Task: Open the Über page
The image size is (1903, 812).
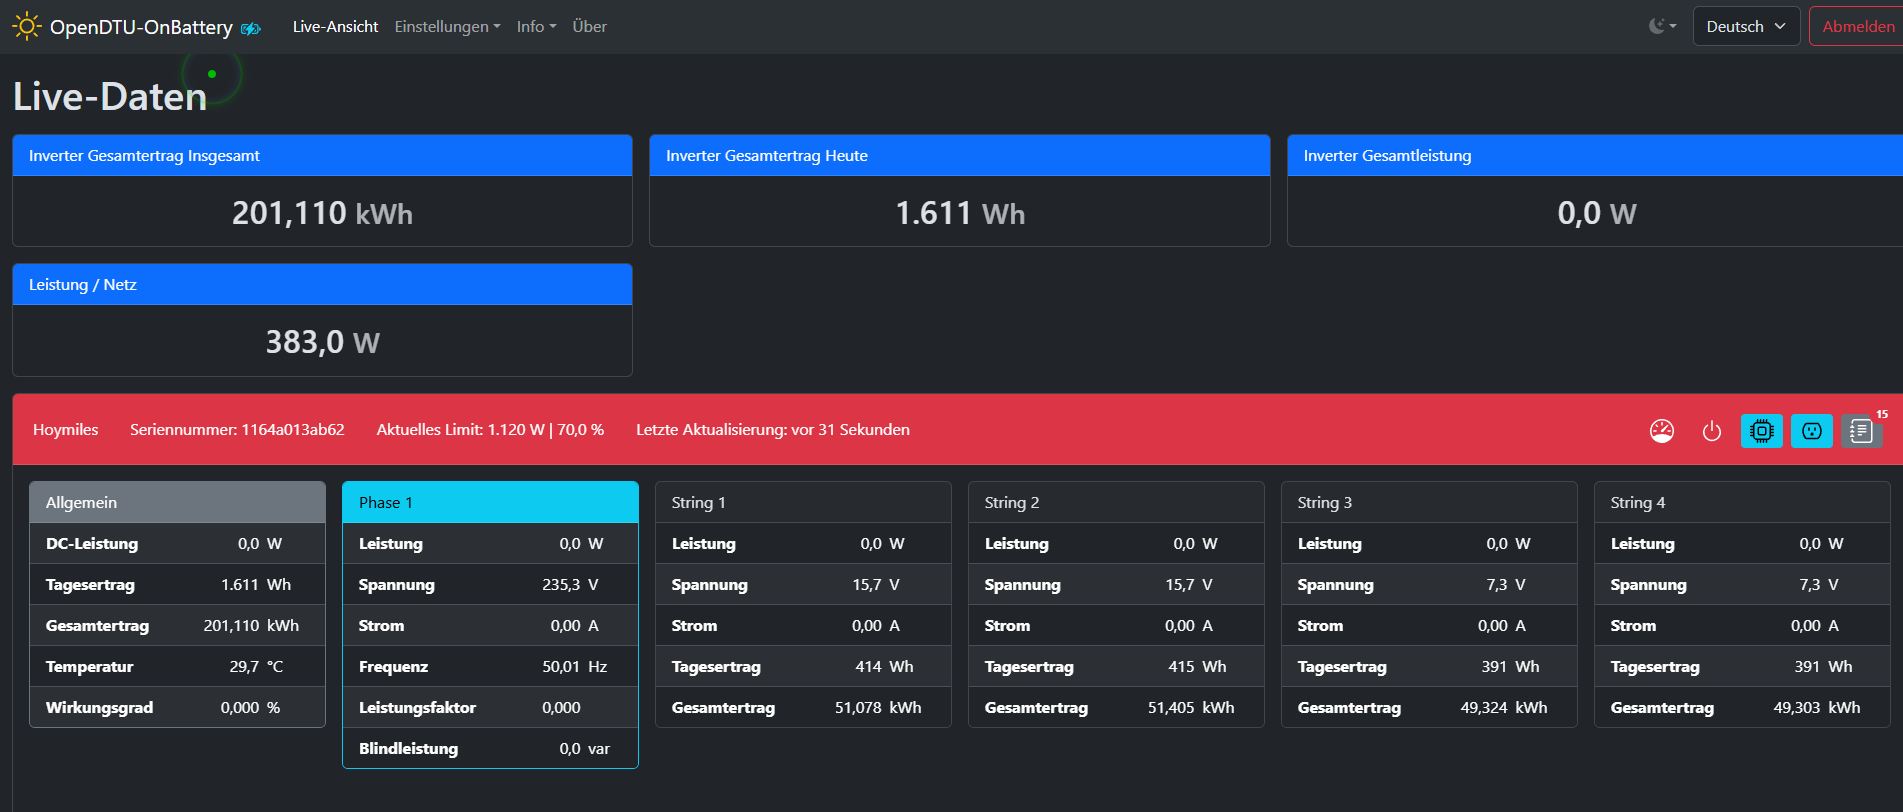Action: [x=589, y=27]
